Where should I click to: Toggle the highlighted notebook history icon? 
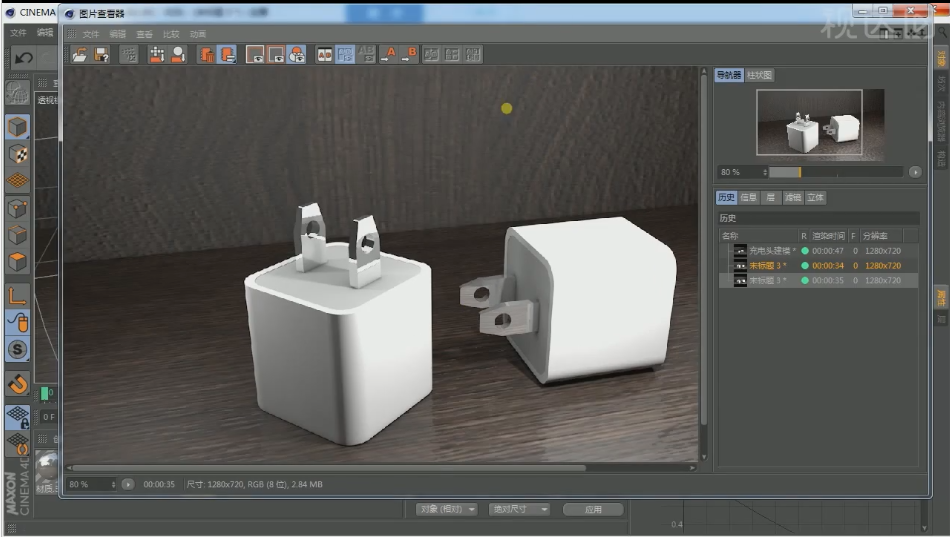pos(227,55)
